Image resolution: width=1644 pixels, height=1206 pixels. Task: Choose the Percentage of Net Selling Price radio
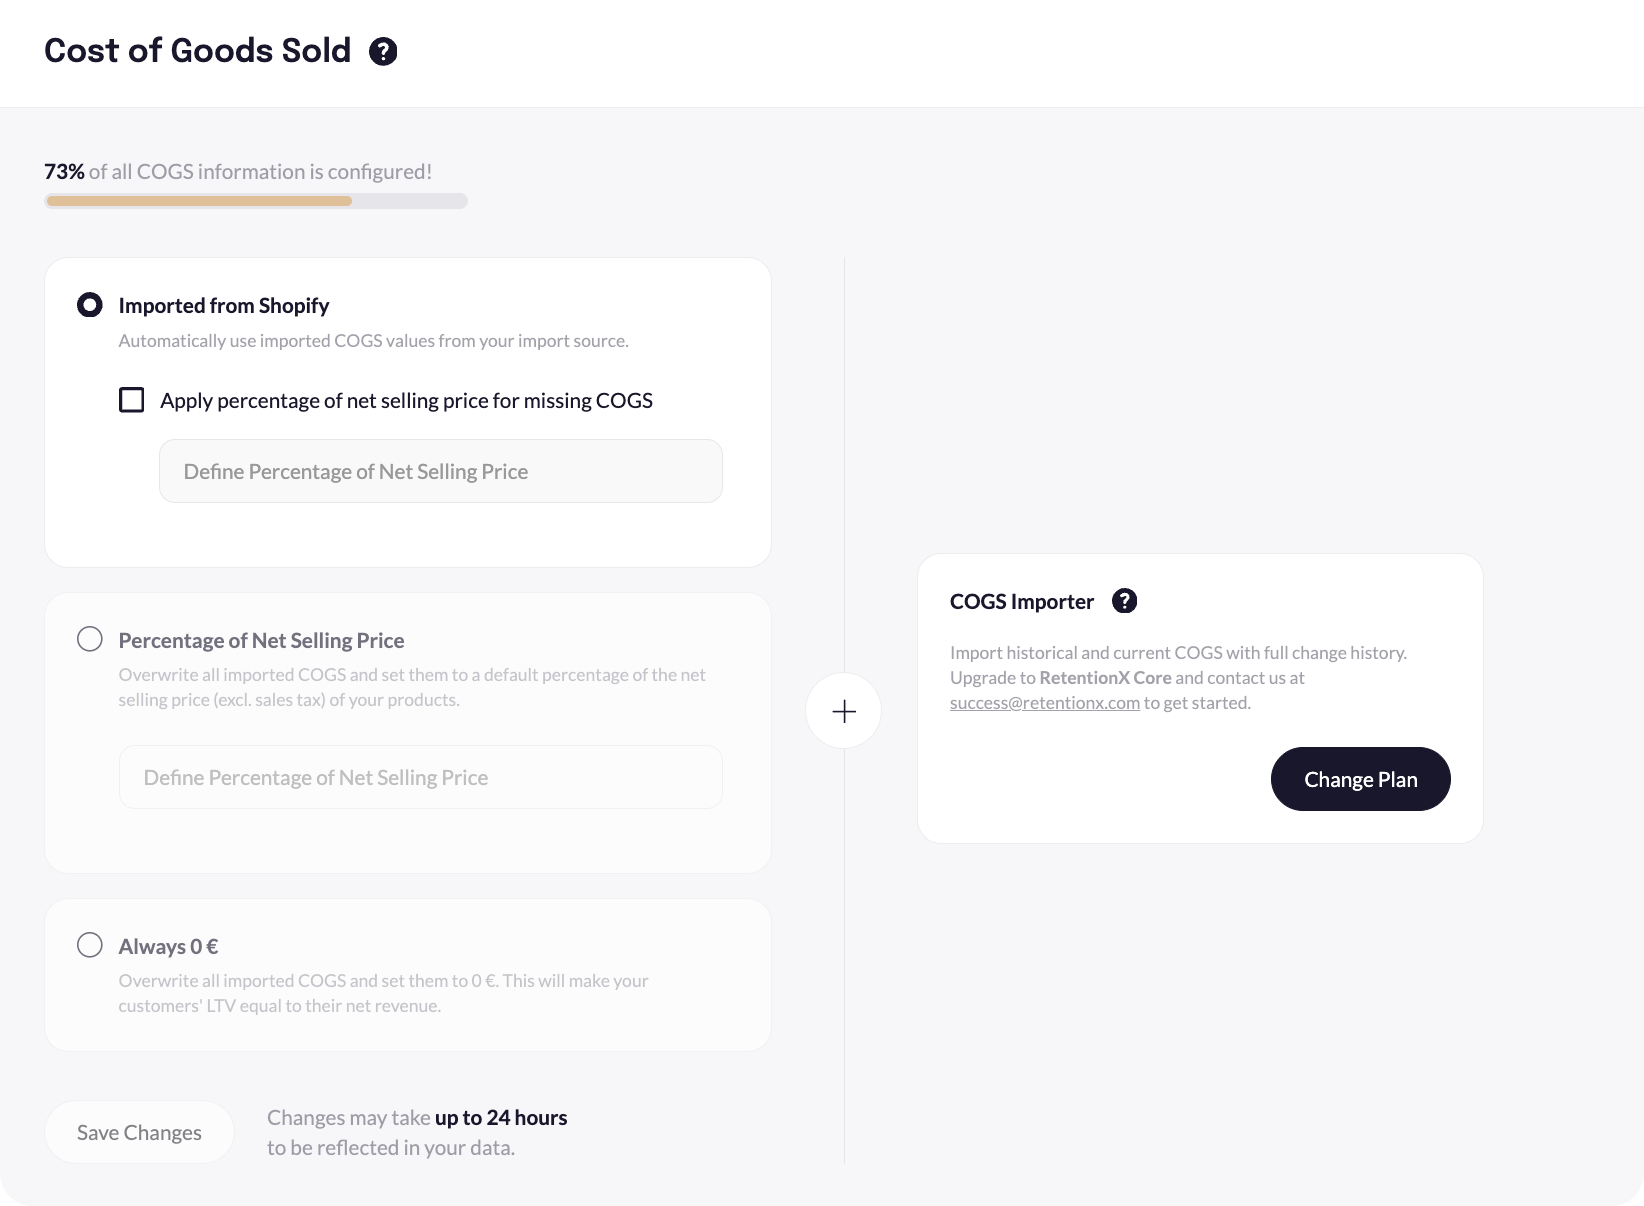tap(90, 639)
